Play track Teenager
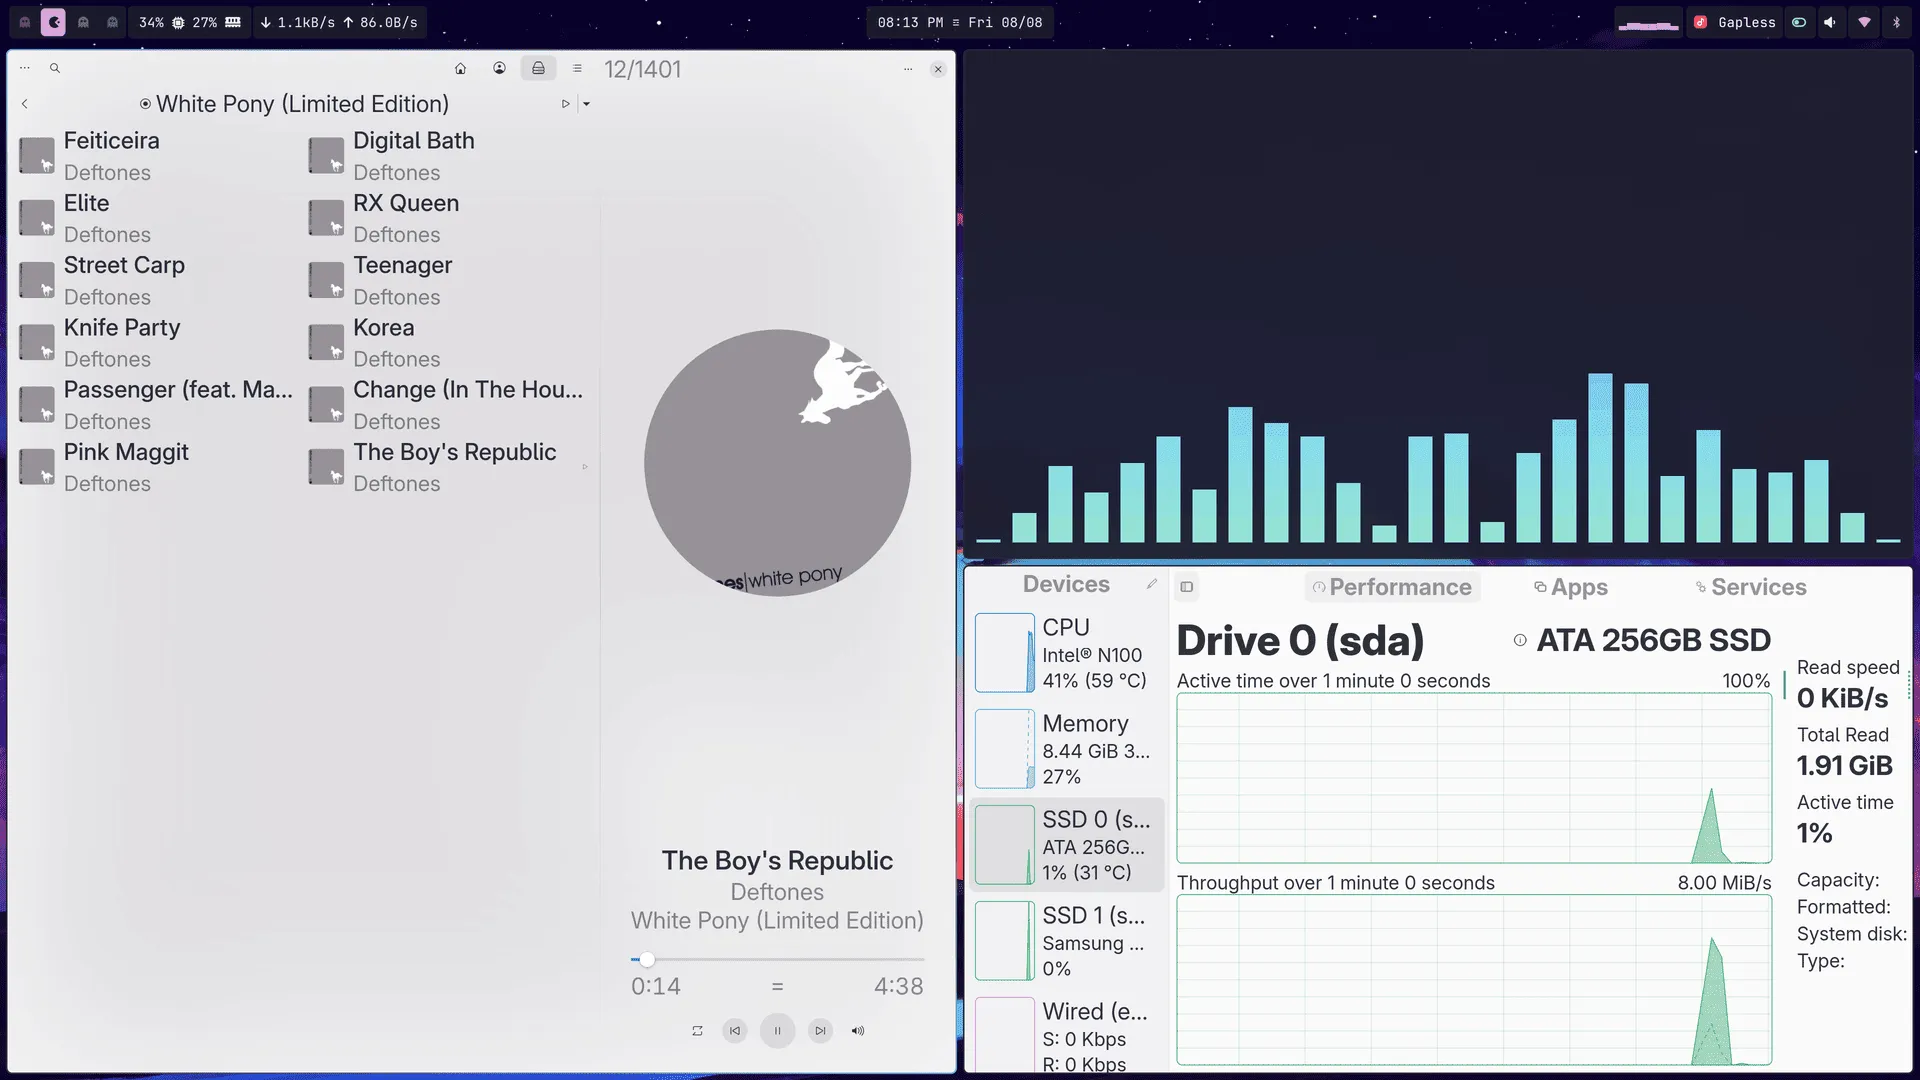Image resolution: width=1920 pixels, height=1080 pixels. coord(447,281)
